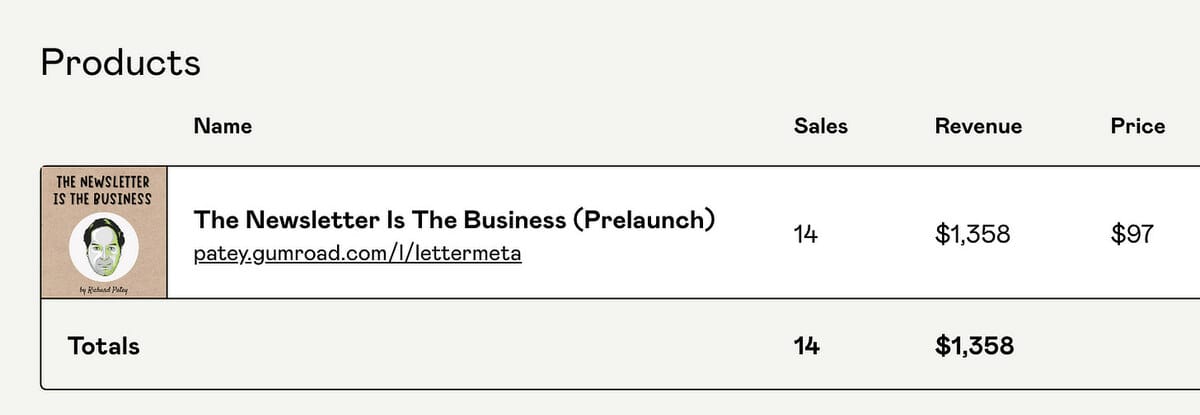This screenshot has height=415, width=1200.
Task: Click the cover title text 'The Newsletter Is The Business'
Action: click(x=104, y=189)
